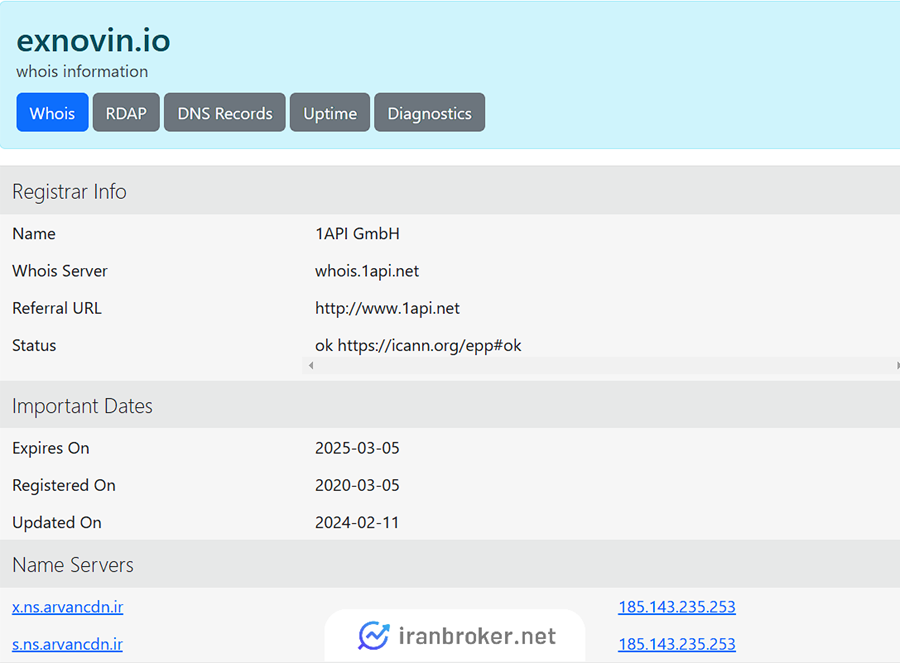Open the Uptime tab
This screenshot has width=900, height=663.
point(330,113)
